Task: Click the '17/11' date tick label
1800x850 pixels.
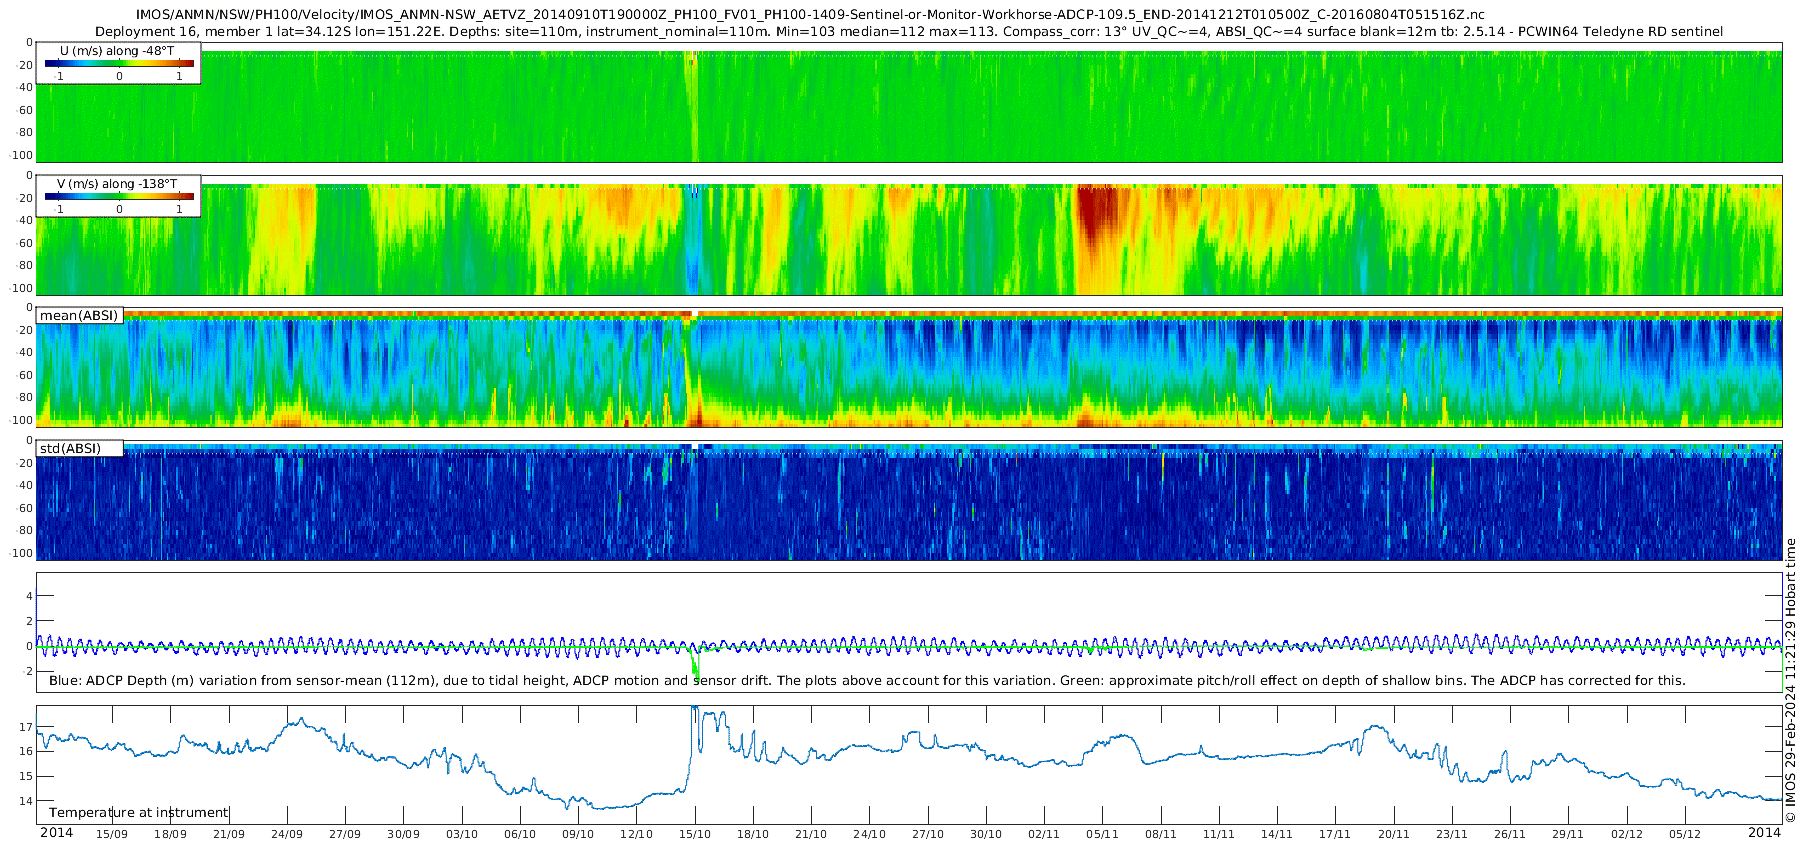Action: 1335,834
